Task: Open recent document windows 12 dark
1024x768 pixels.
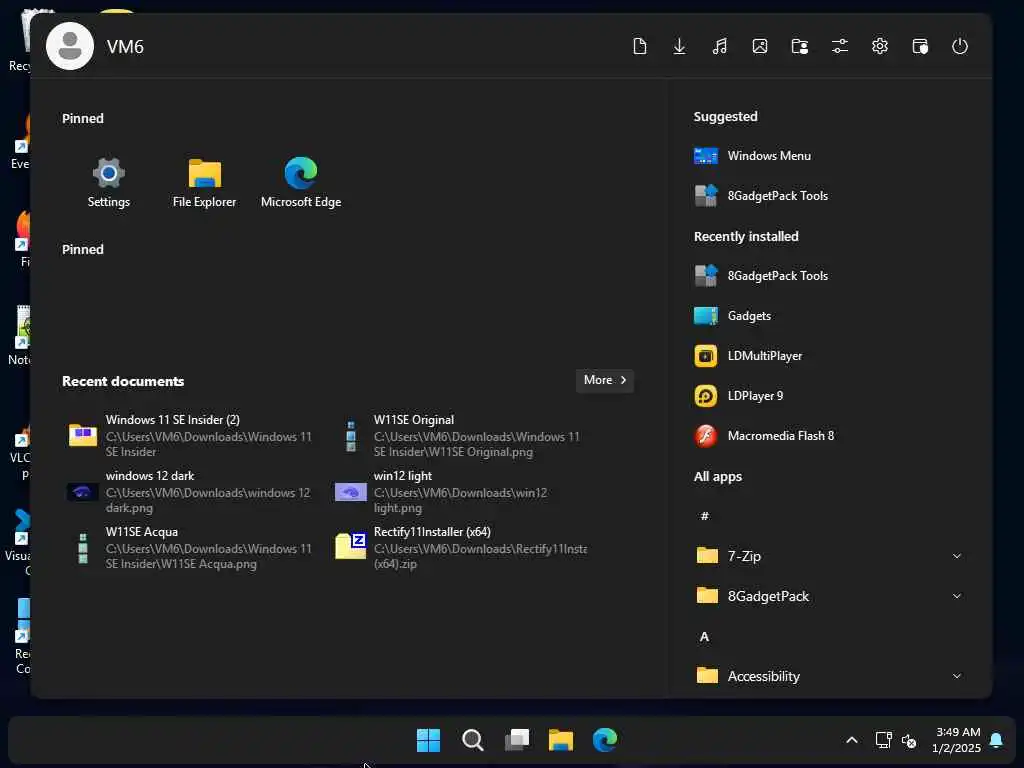Action: (191, 492)
